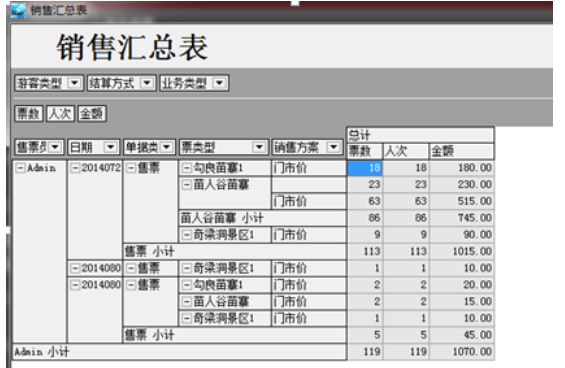The height and width of the screenshot is (368, 565).
Task: Collapse 奇梁洞景区1 row with amount 90.00
Action: (x=187, y=235)
